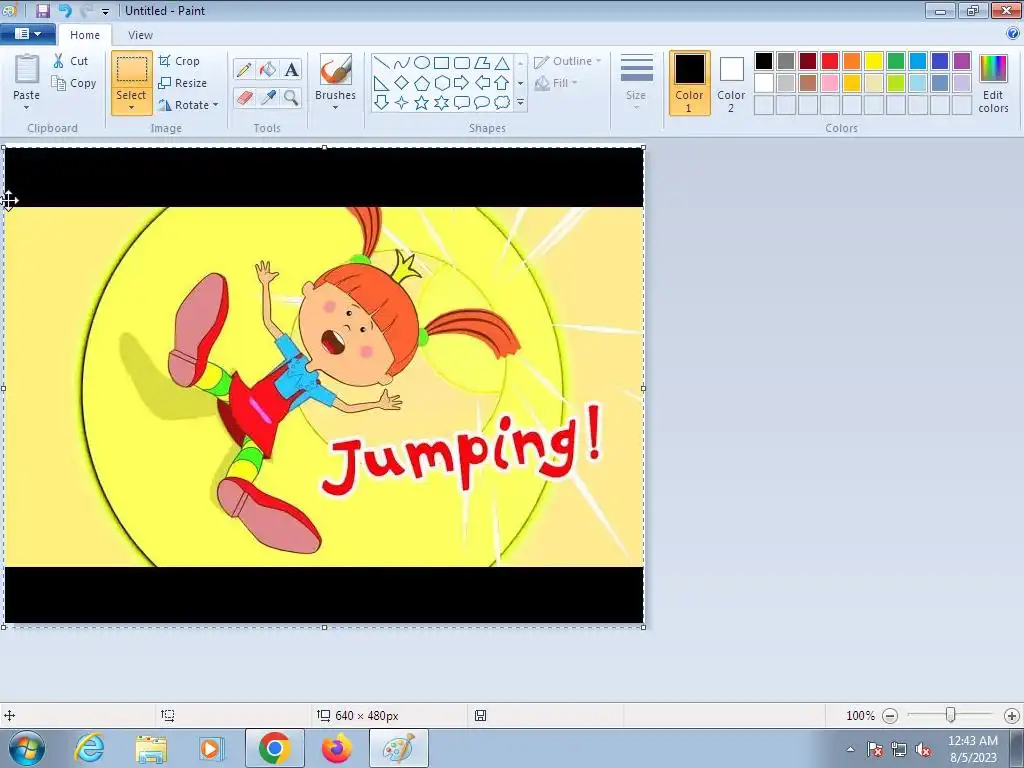1024x768 pixels.
Task: Choose the Polygon shape
Action: 482,63
